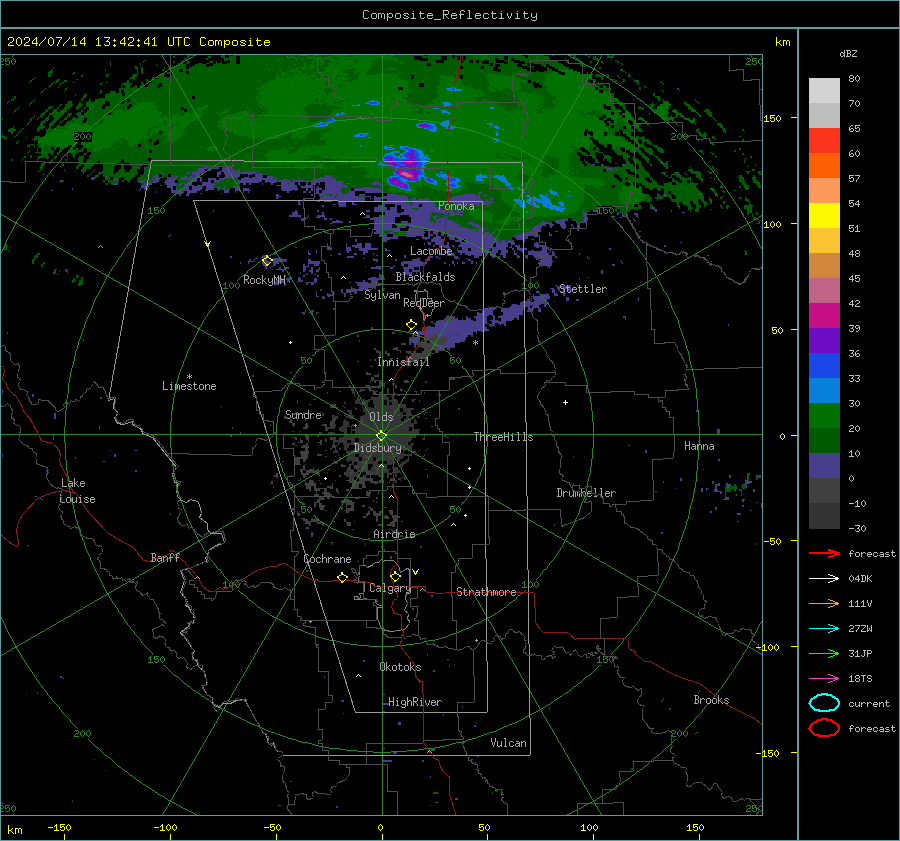900x841 pixels.
Task: Click the yellow diamond marker below Cochrane
Action: click(x=342, y=577)
